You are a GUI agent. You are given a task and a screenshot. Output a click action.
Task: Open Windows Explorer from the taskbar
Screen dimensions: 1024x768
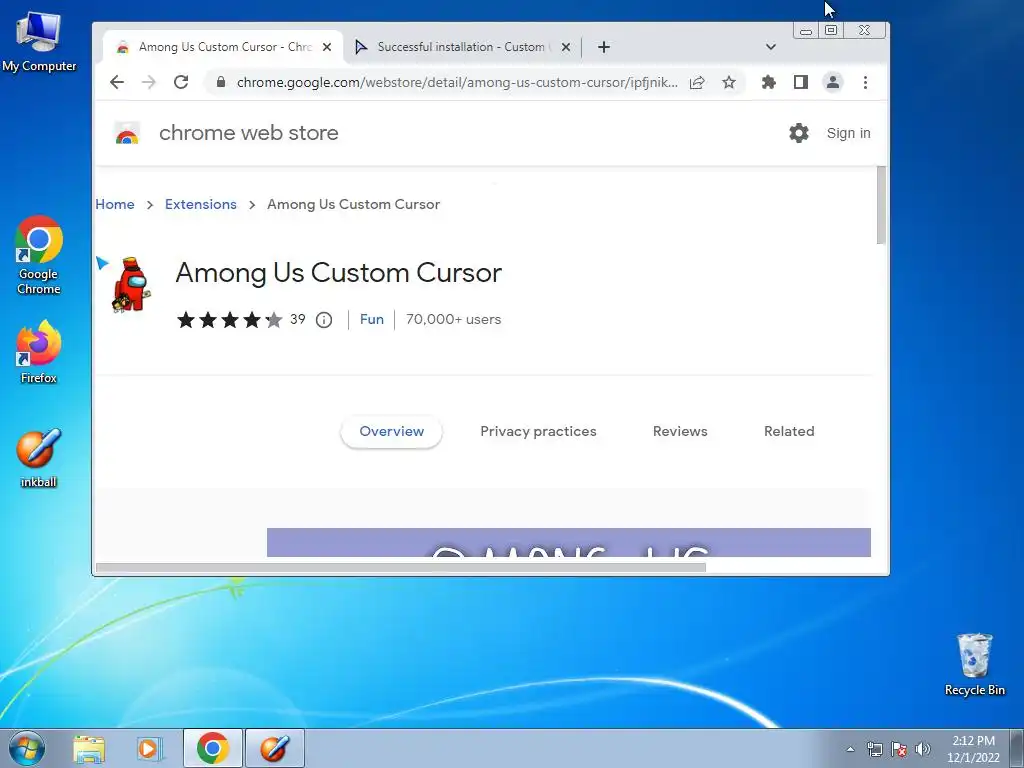[89, 748]
